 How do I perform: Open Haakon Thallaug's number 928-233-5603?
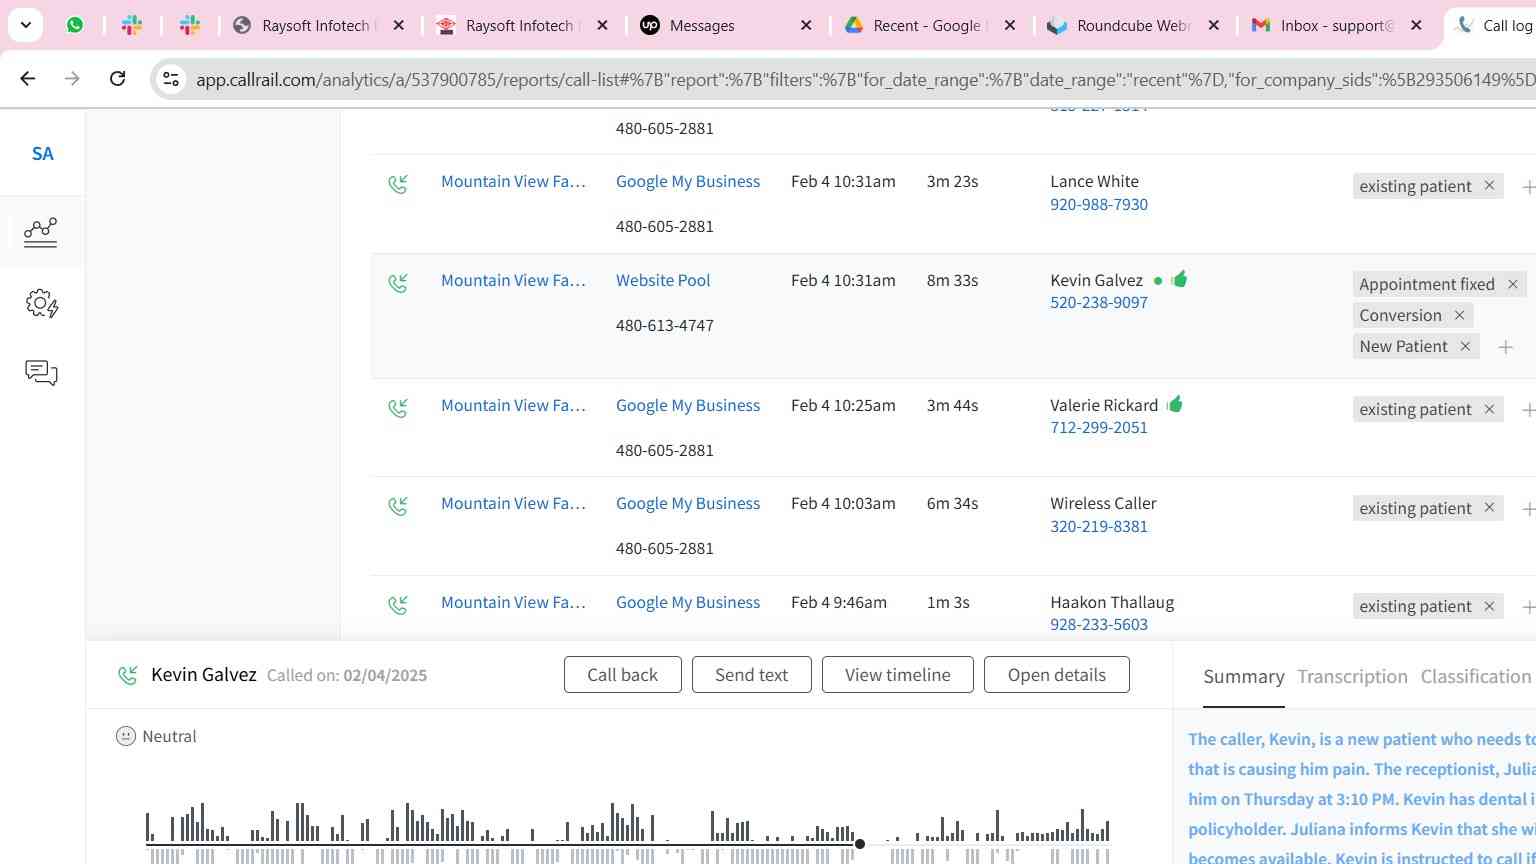pyautogui.click(x=1099, y=624)
